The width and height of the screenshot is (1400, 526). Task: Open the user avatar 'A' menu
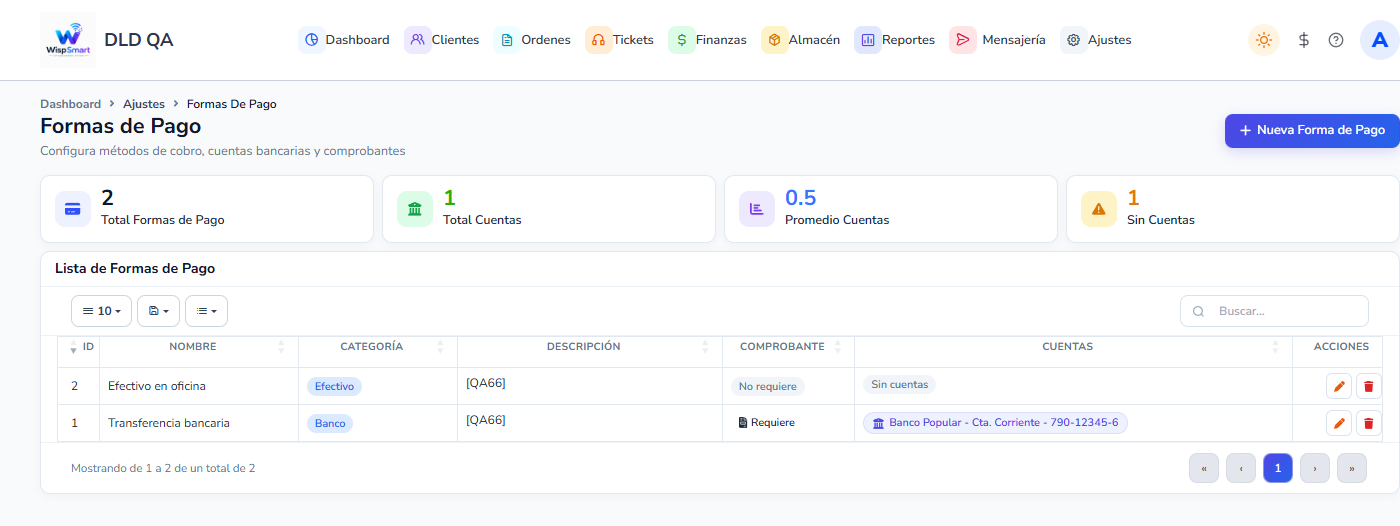[1380, 40]
